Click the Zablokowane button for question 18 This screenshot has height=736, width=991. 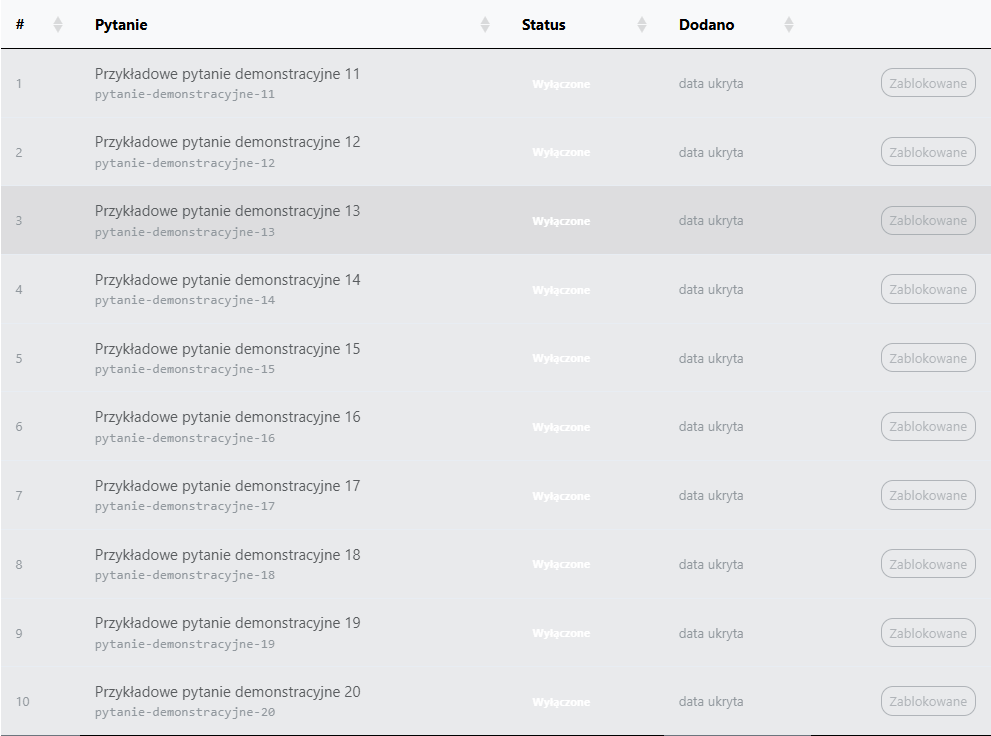(x=928, y=564)
